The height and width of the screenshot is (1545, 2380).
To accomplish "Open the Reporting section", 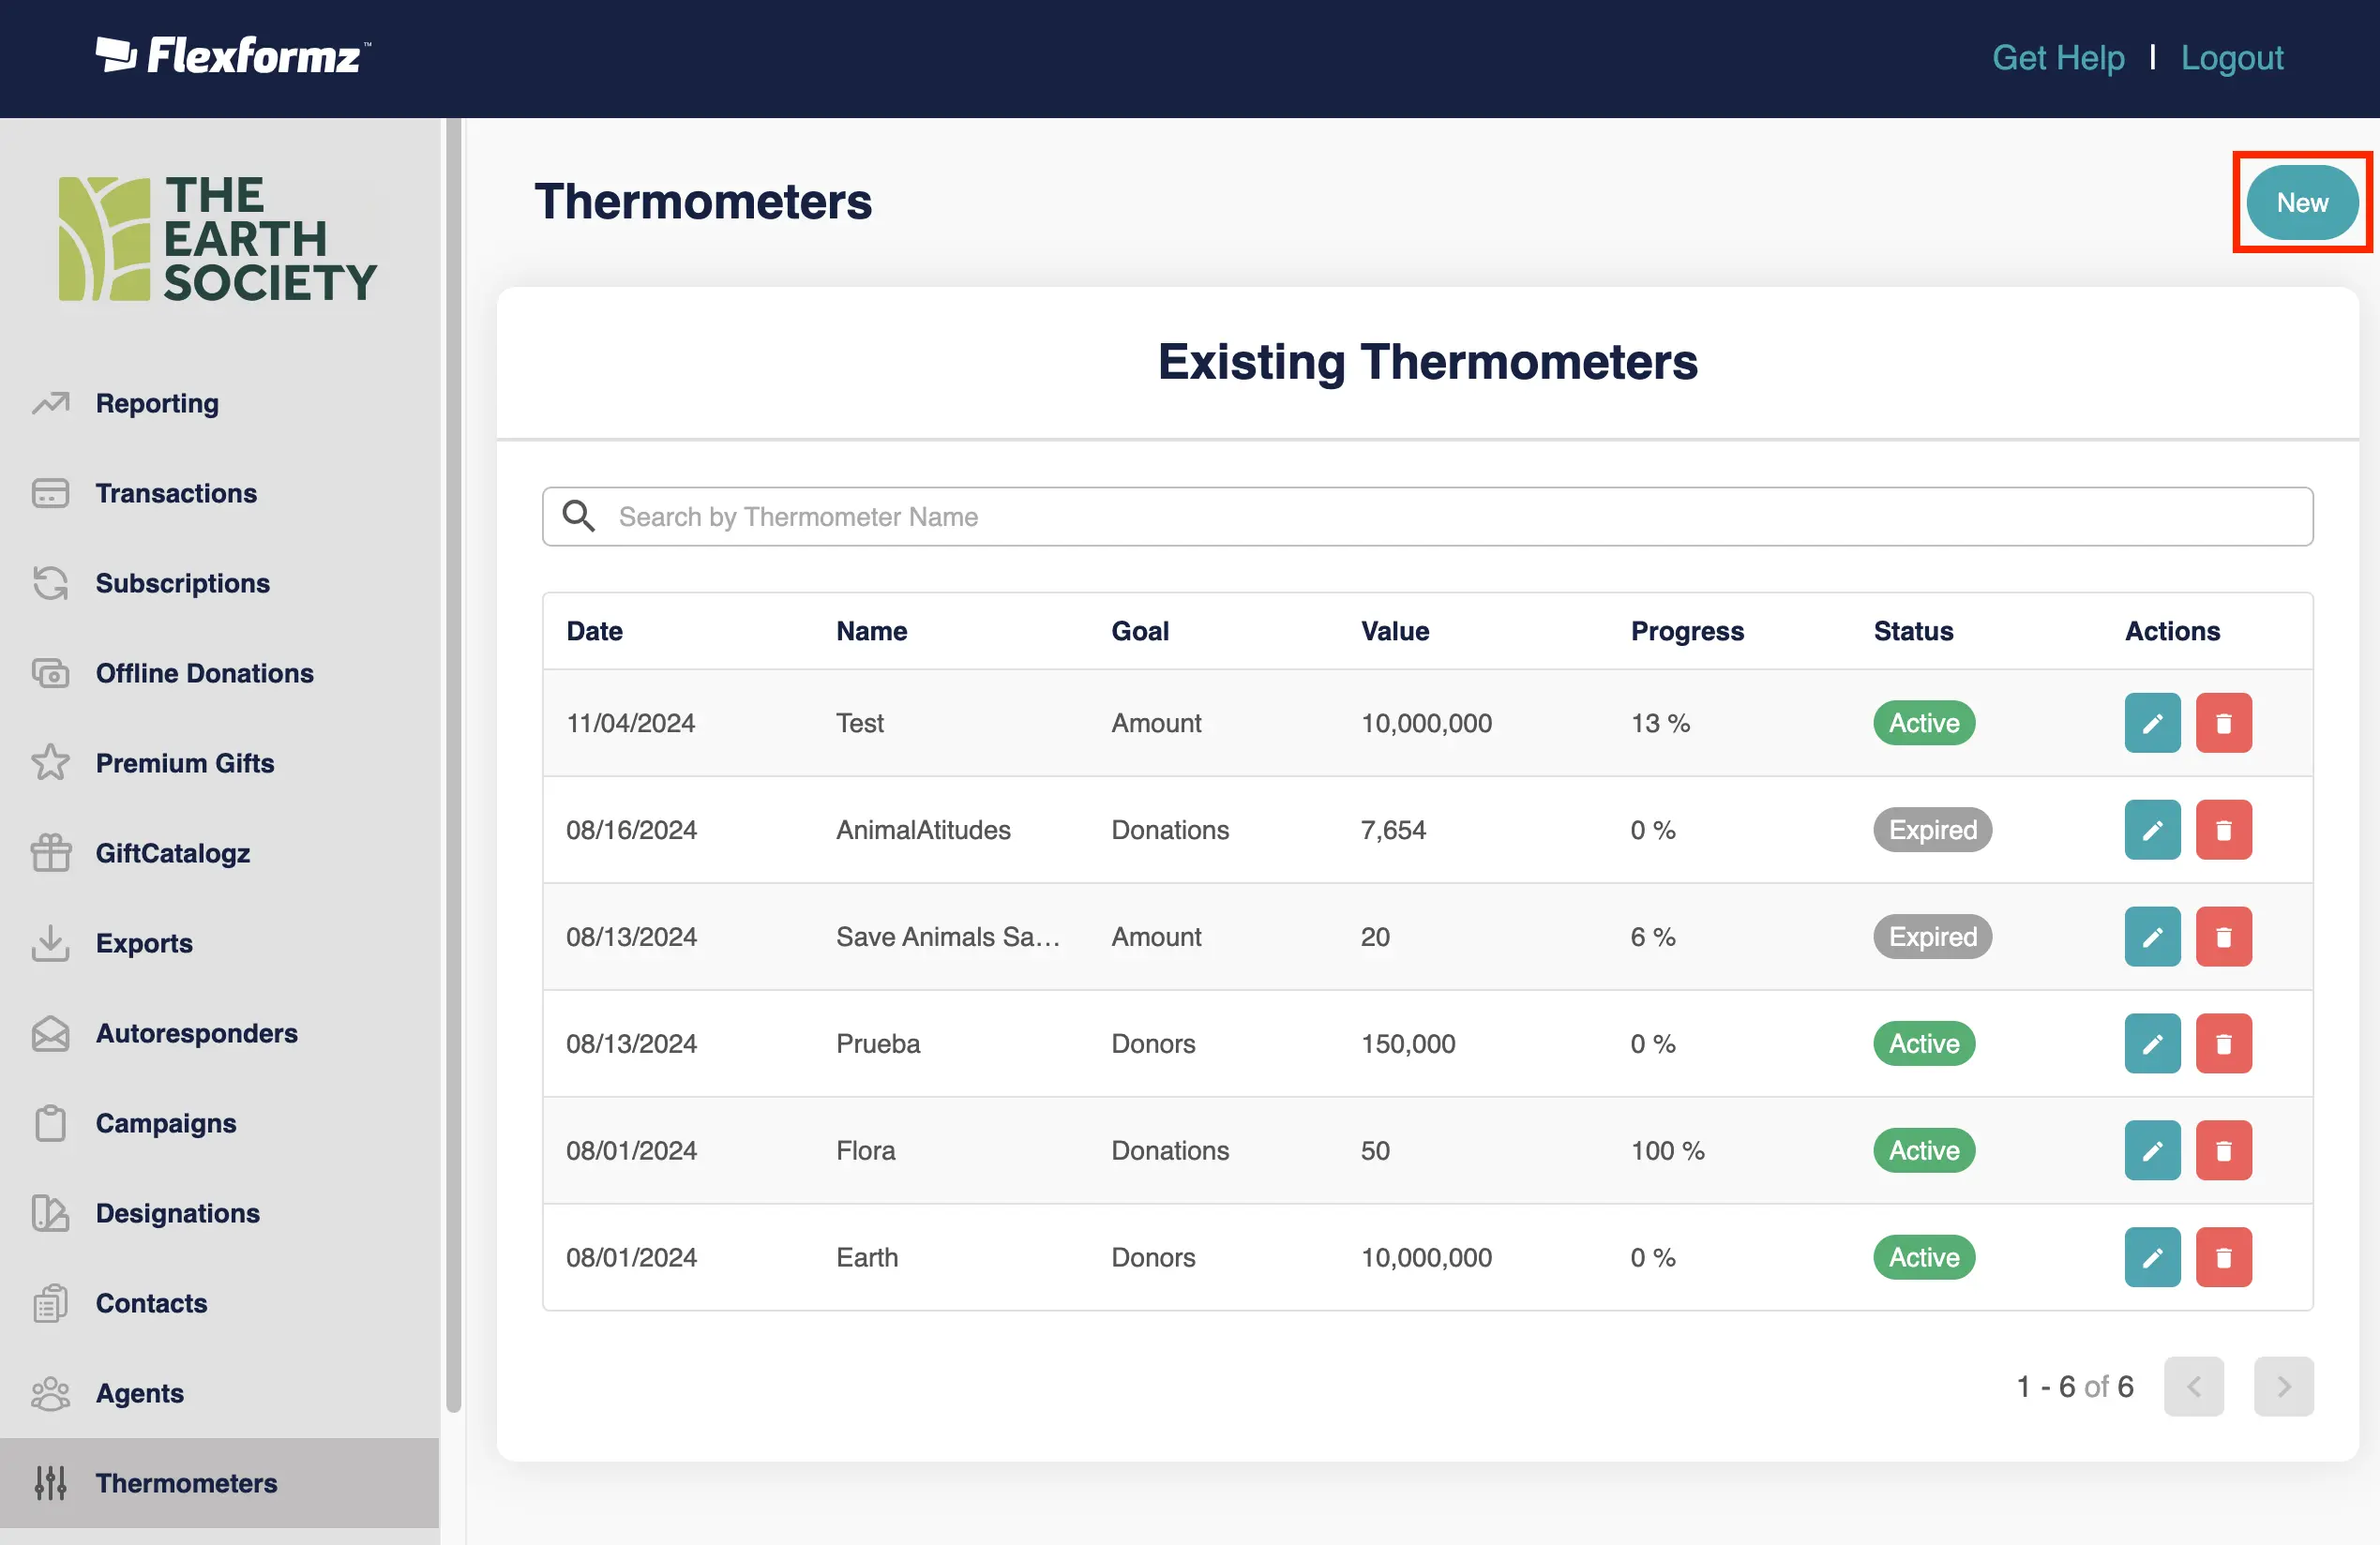I will click(157, 403).
